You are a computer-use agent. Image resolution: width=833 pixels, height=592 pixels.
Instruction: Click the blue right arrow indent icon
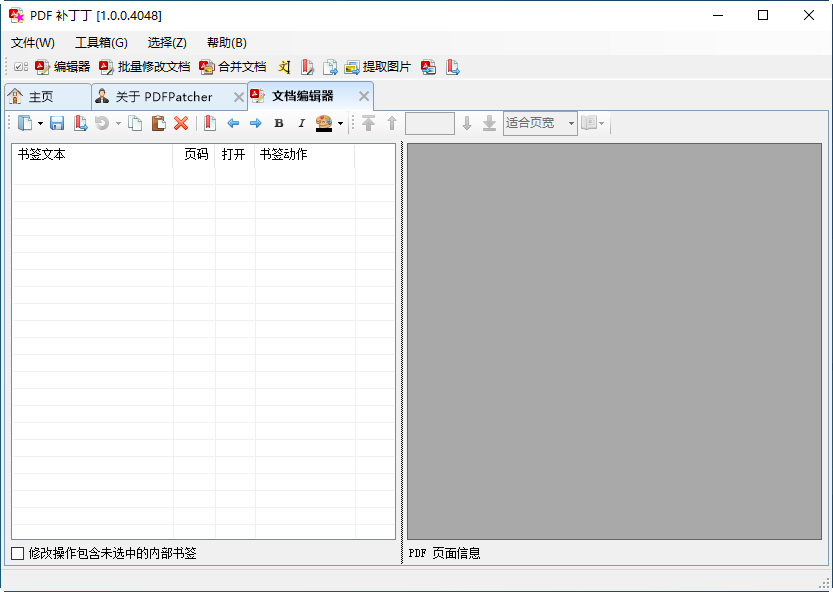pyautogui.click(x=256, y=123)
